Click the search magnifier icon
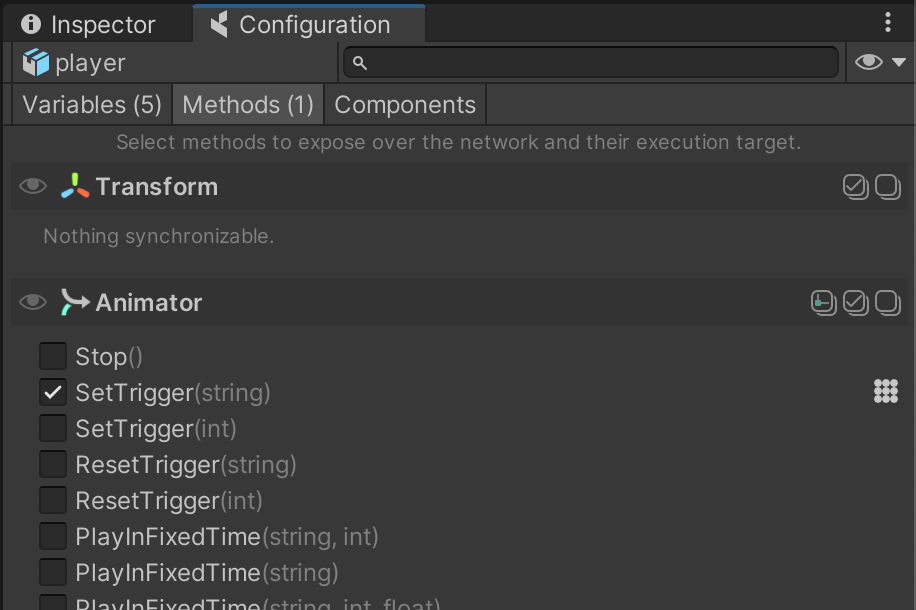The image size is (916, 610). click(x=360, y=63)
